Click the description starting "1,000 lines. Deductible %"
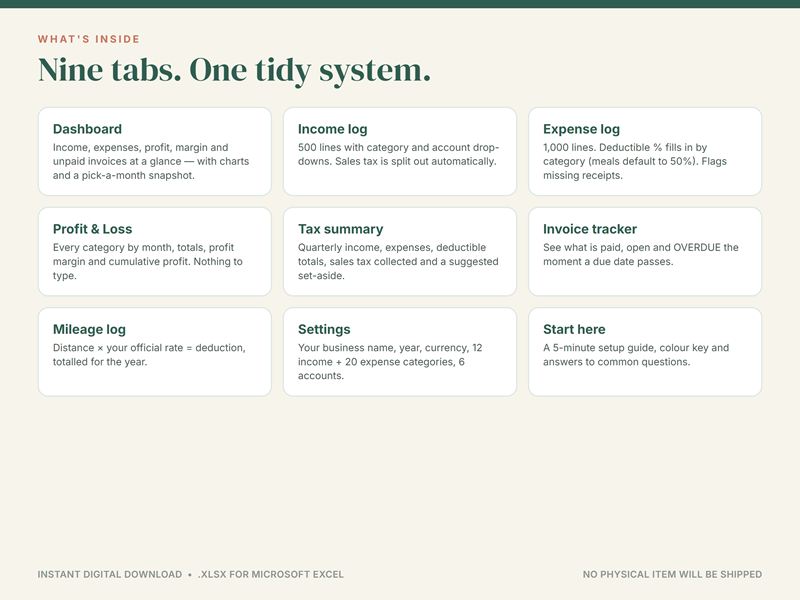This screenshot has height=600, width=800. point(635,161)
